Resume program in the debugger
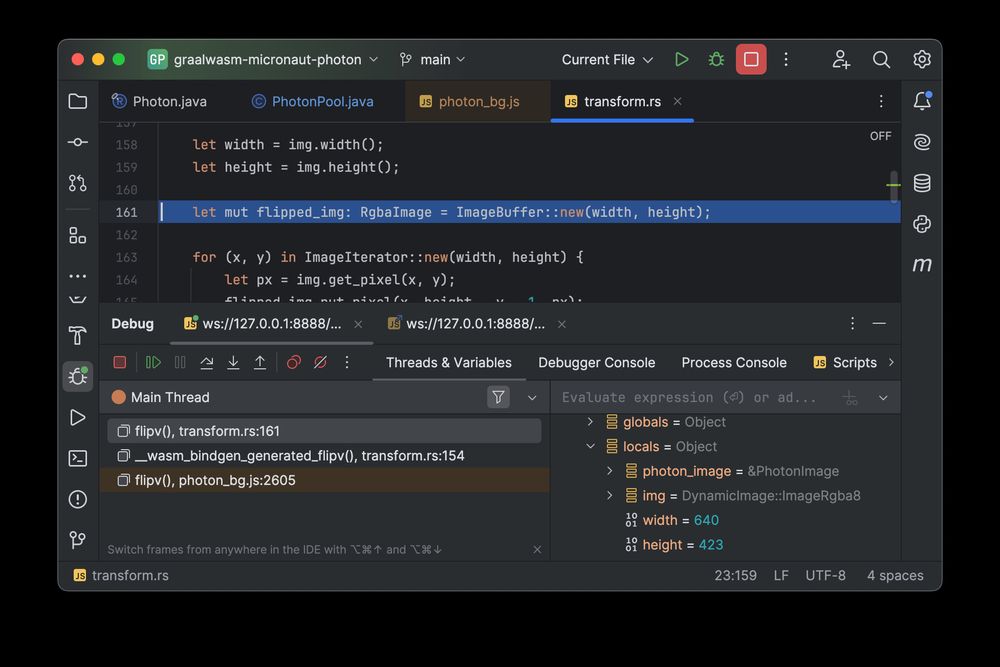1000x667 pixels. 153,362
